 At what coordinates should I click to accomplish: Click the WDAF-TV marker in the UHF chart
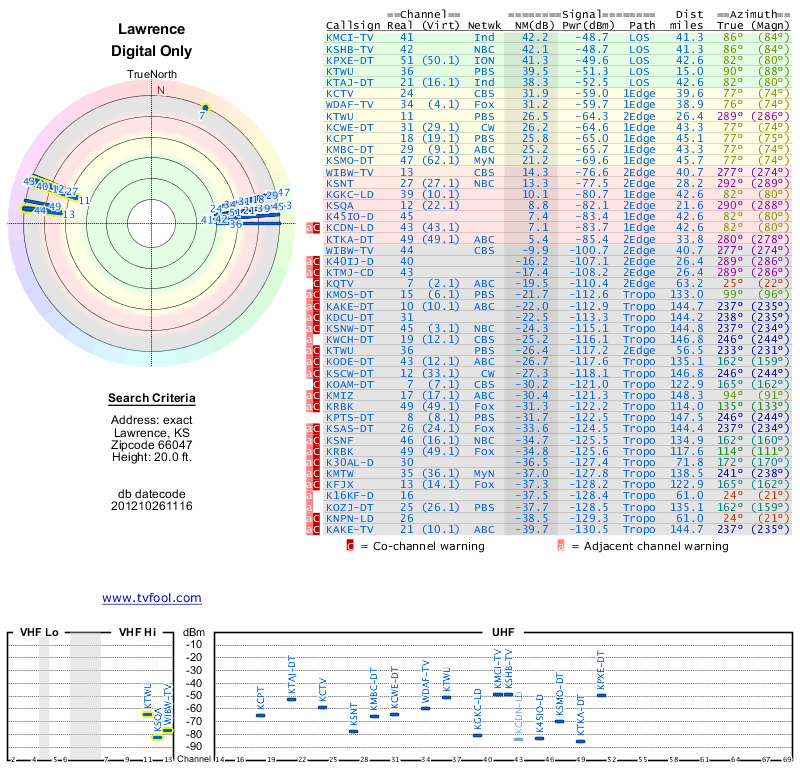(x=426, y=708)
